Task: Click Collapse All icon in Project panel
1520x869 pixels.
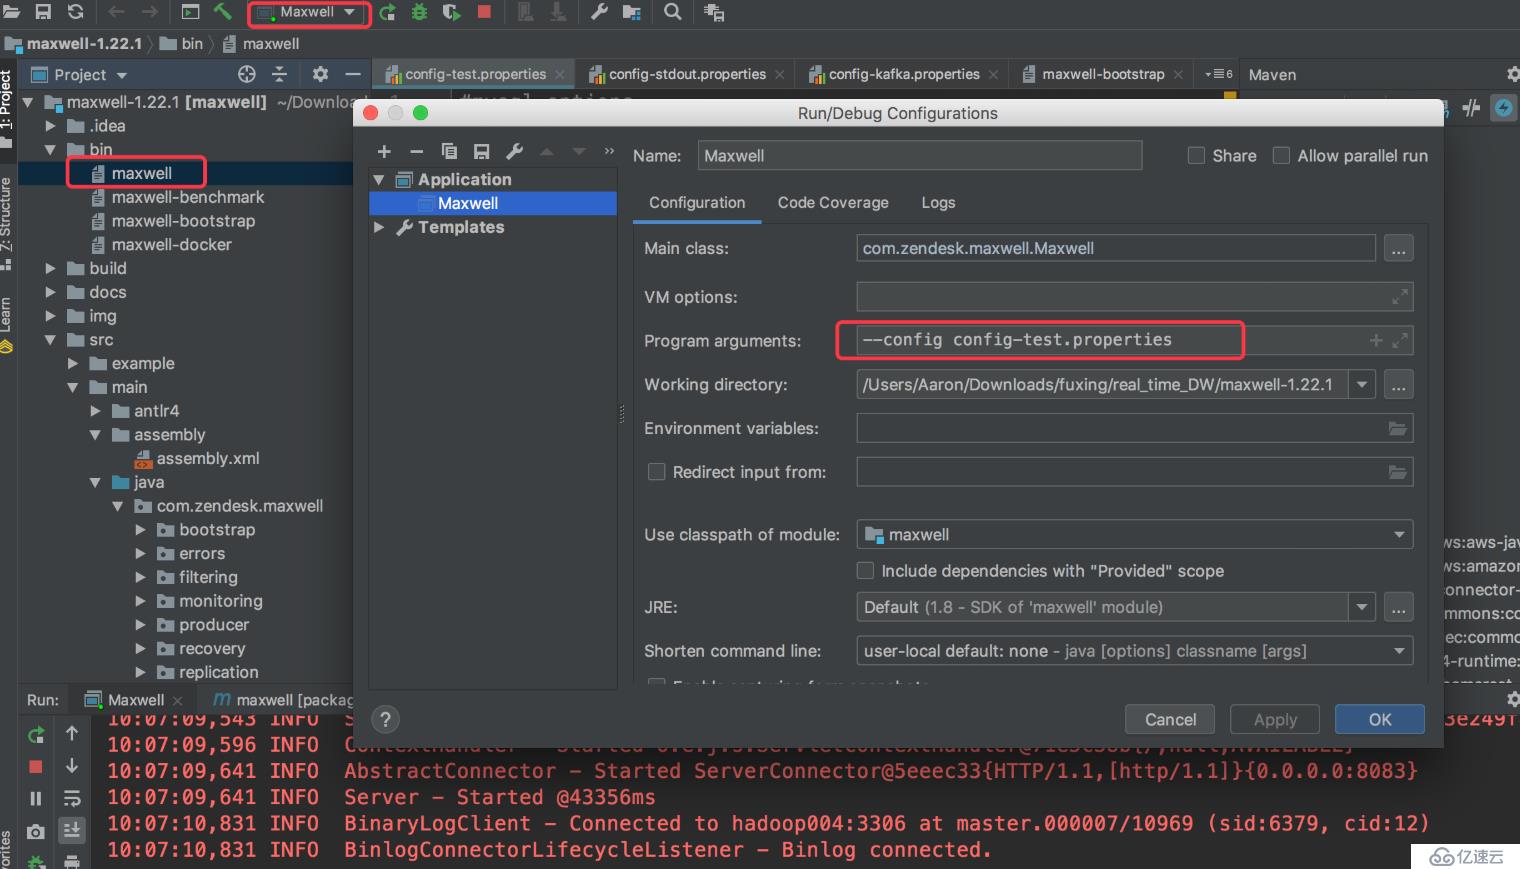Action: click(280, 74)
